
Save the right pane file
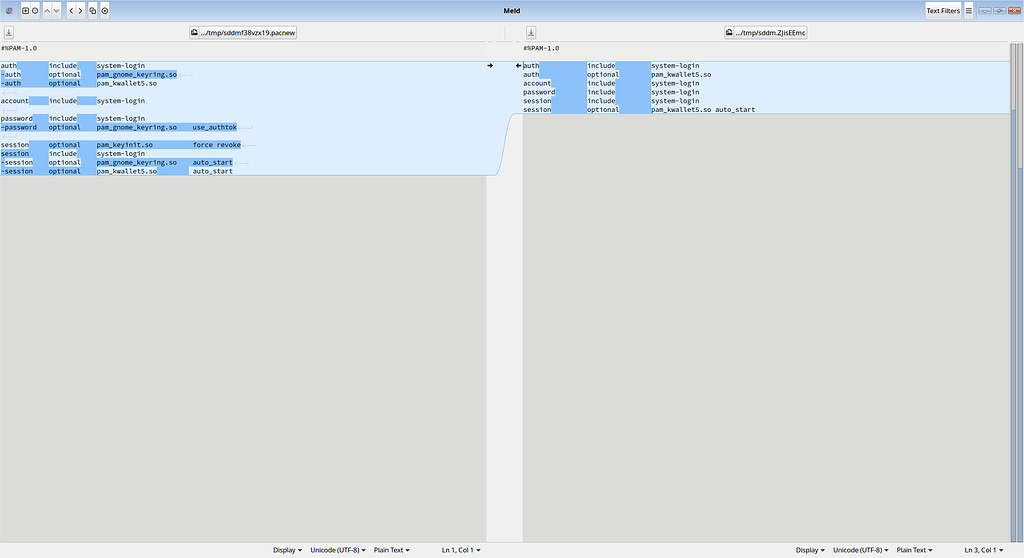(x=531, y=32)
